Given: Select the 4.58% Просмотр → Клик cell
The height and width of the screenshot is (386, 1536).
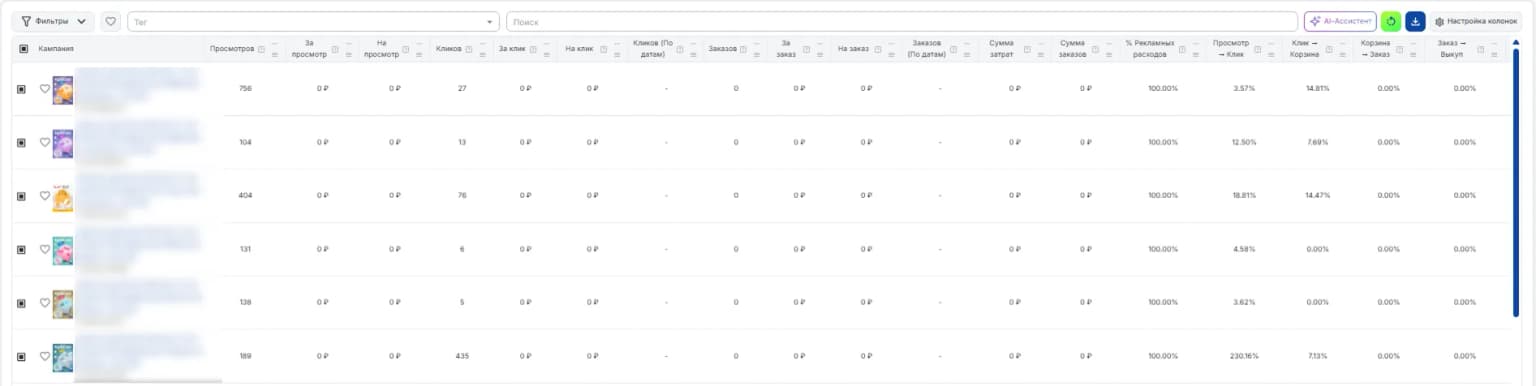Looking at the screenshot, I should coord(1244,249).
